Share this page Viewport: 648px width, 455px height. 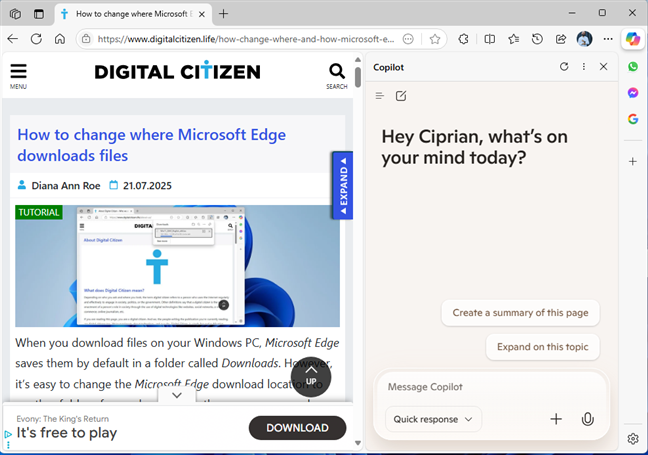tap(561, 39)
